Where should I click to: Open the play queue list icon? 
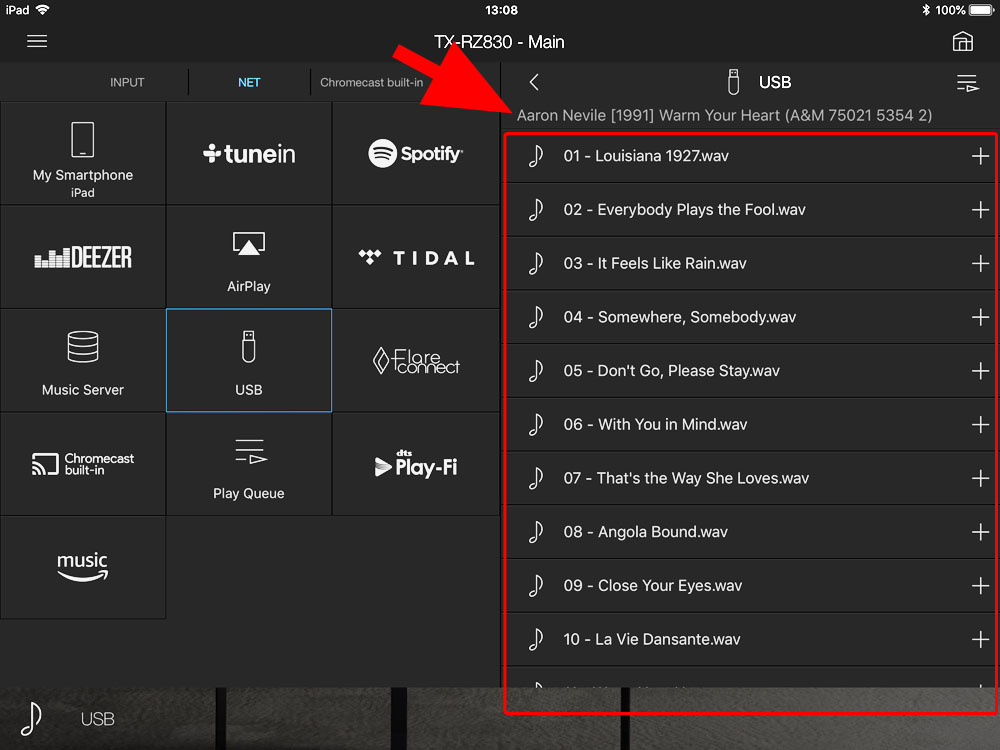(967, 83)
